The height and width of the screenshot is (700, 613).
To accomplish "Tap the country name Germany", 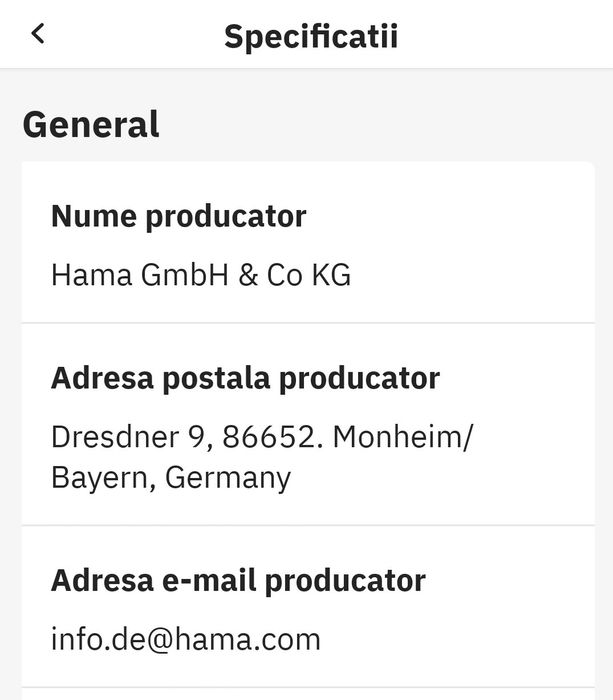I will click(228, 477).
